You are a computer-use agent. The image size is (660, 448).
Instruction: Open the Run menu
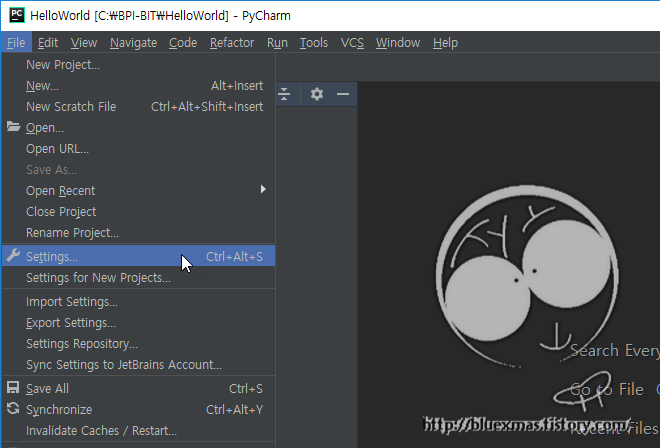click(277, 43)
